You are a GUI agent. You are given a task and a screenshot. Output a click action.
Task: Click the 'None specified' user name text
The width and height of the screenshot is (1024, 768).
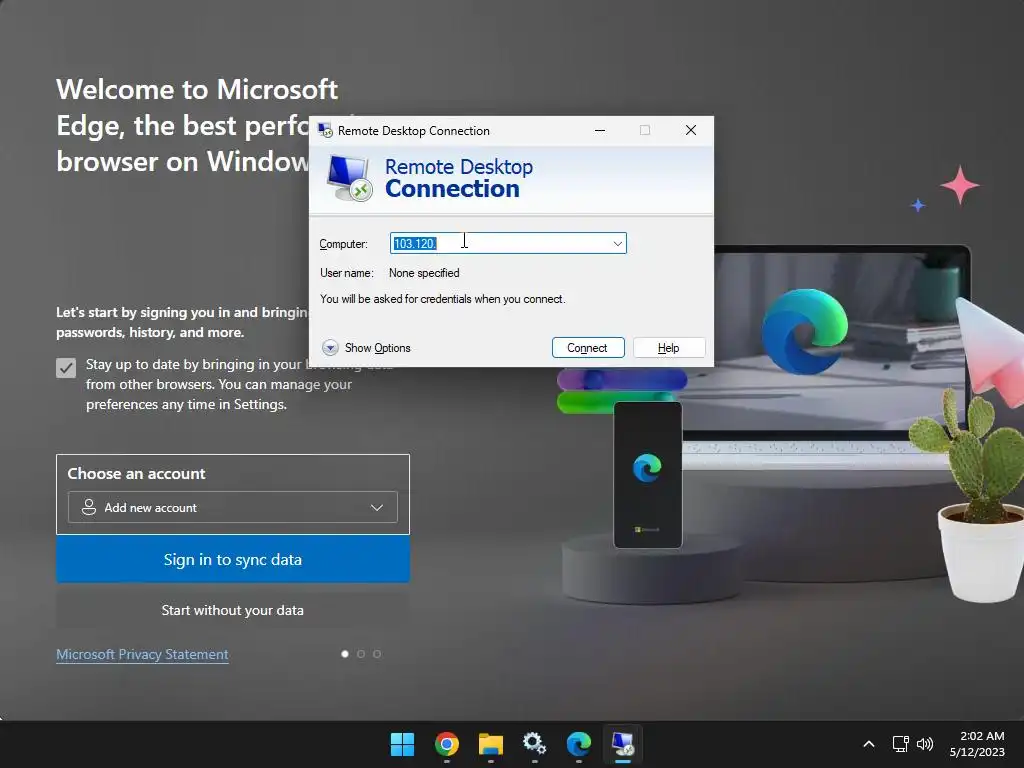pos(424,273)
